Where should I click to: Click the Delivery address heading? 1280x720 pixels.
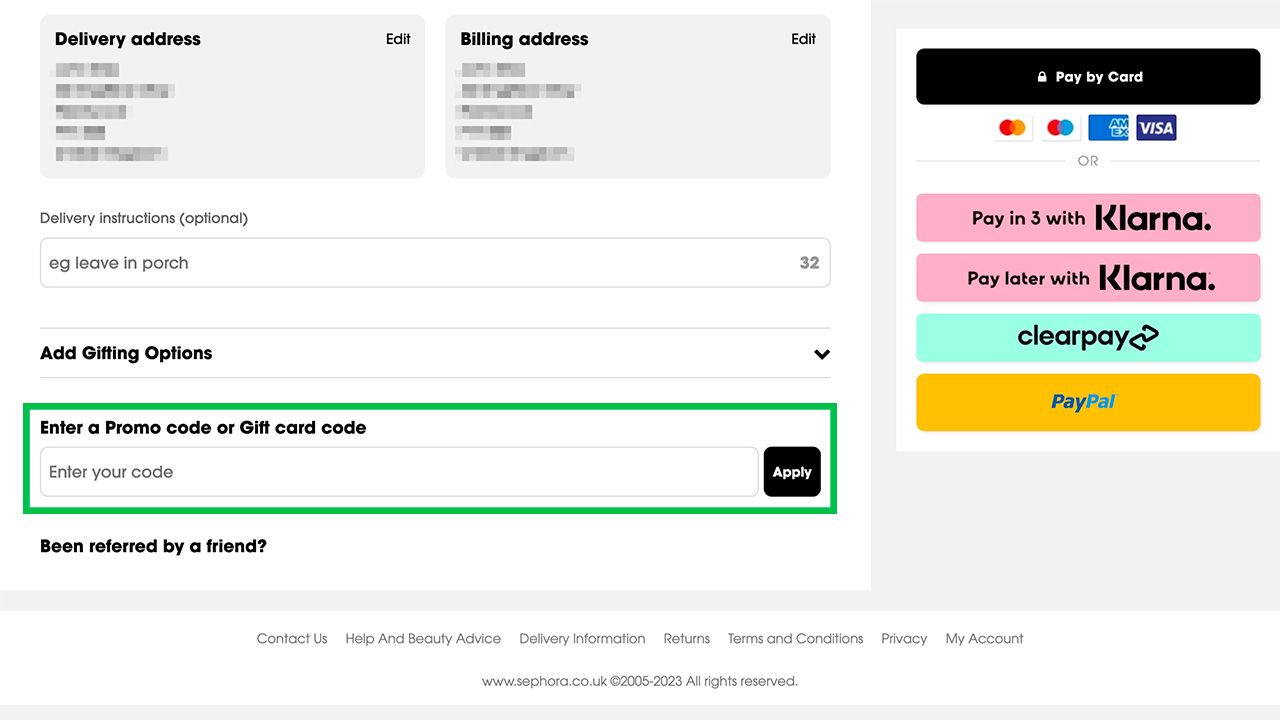(128, 39)
